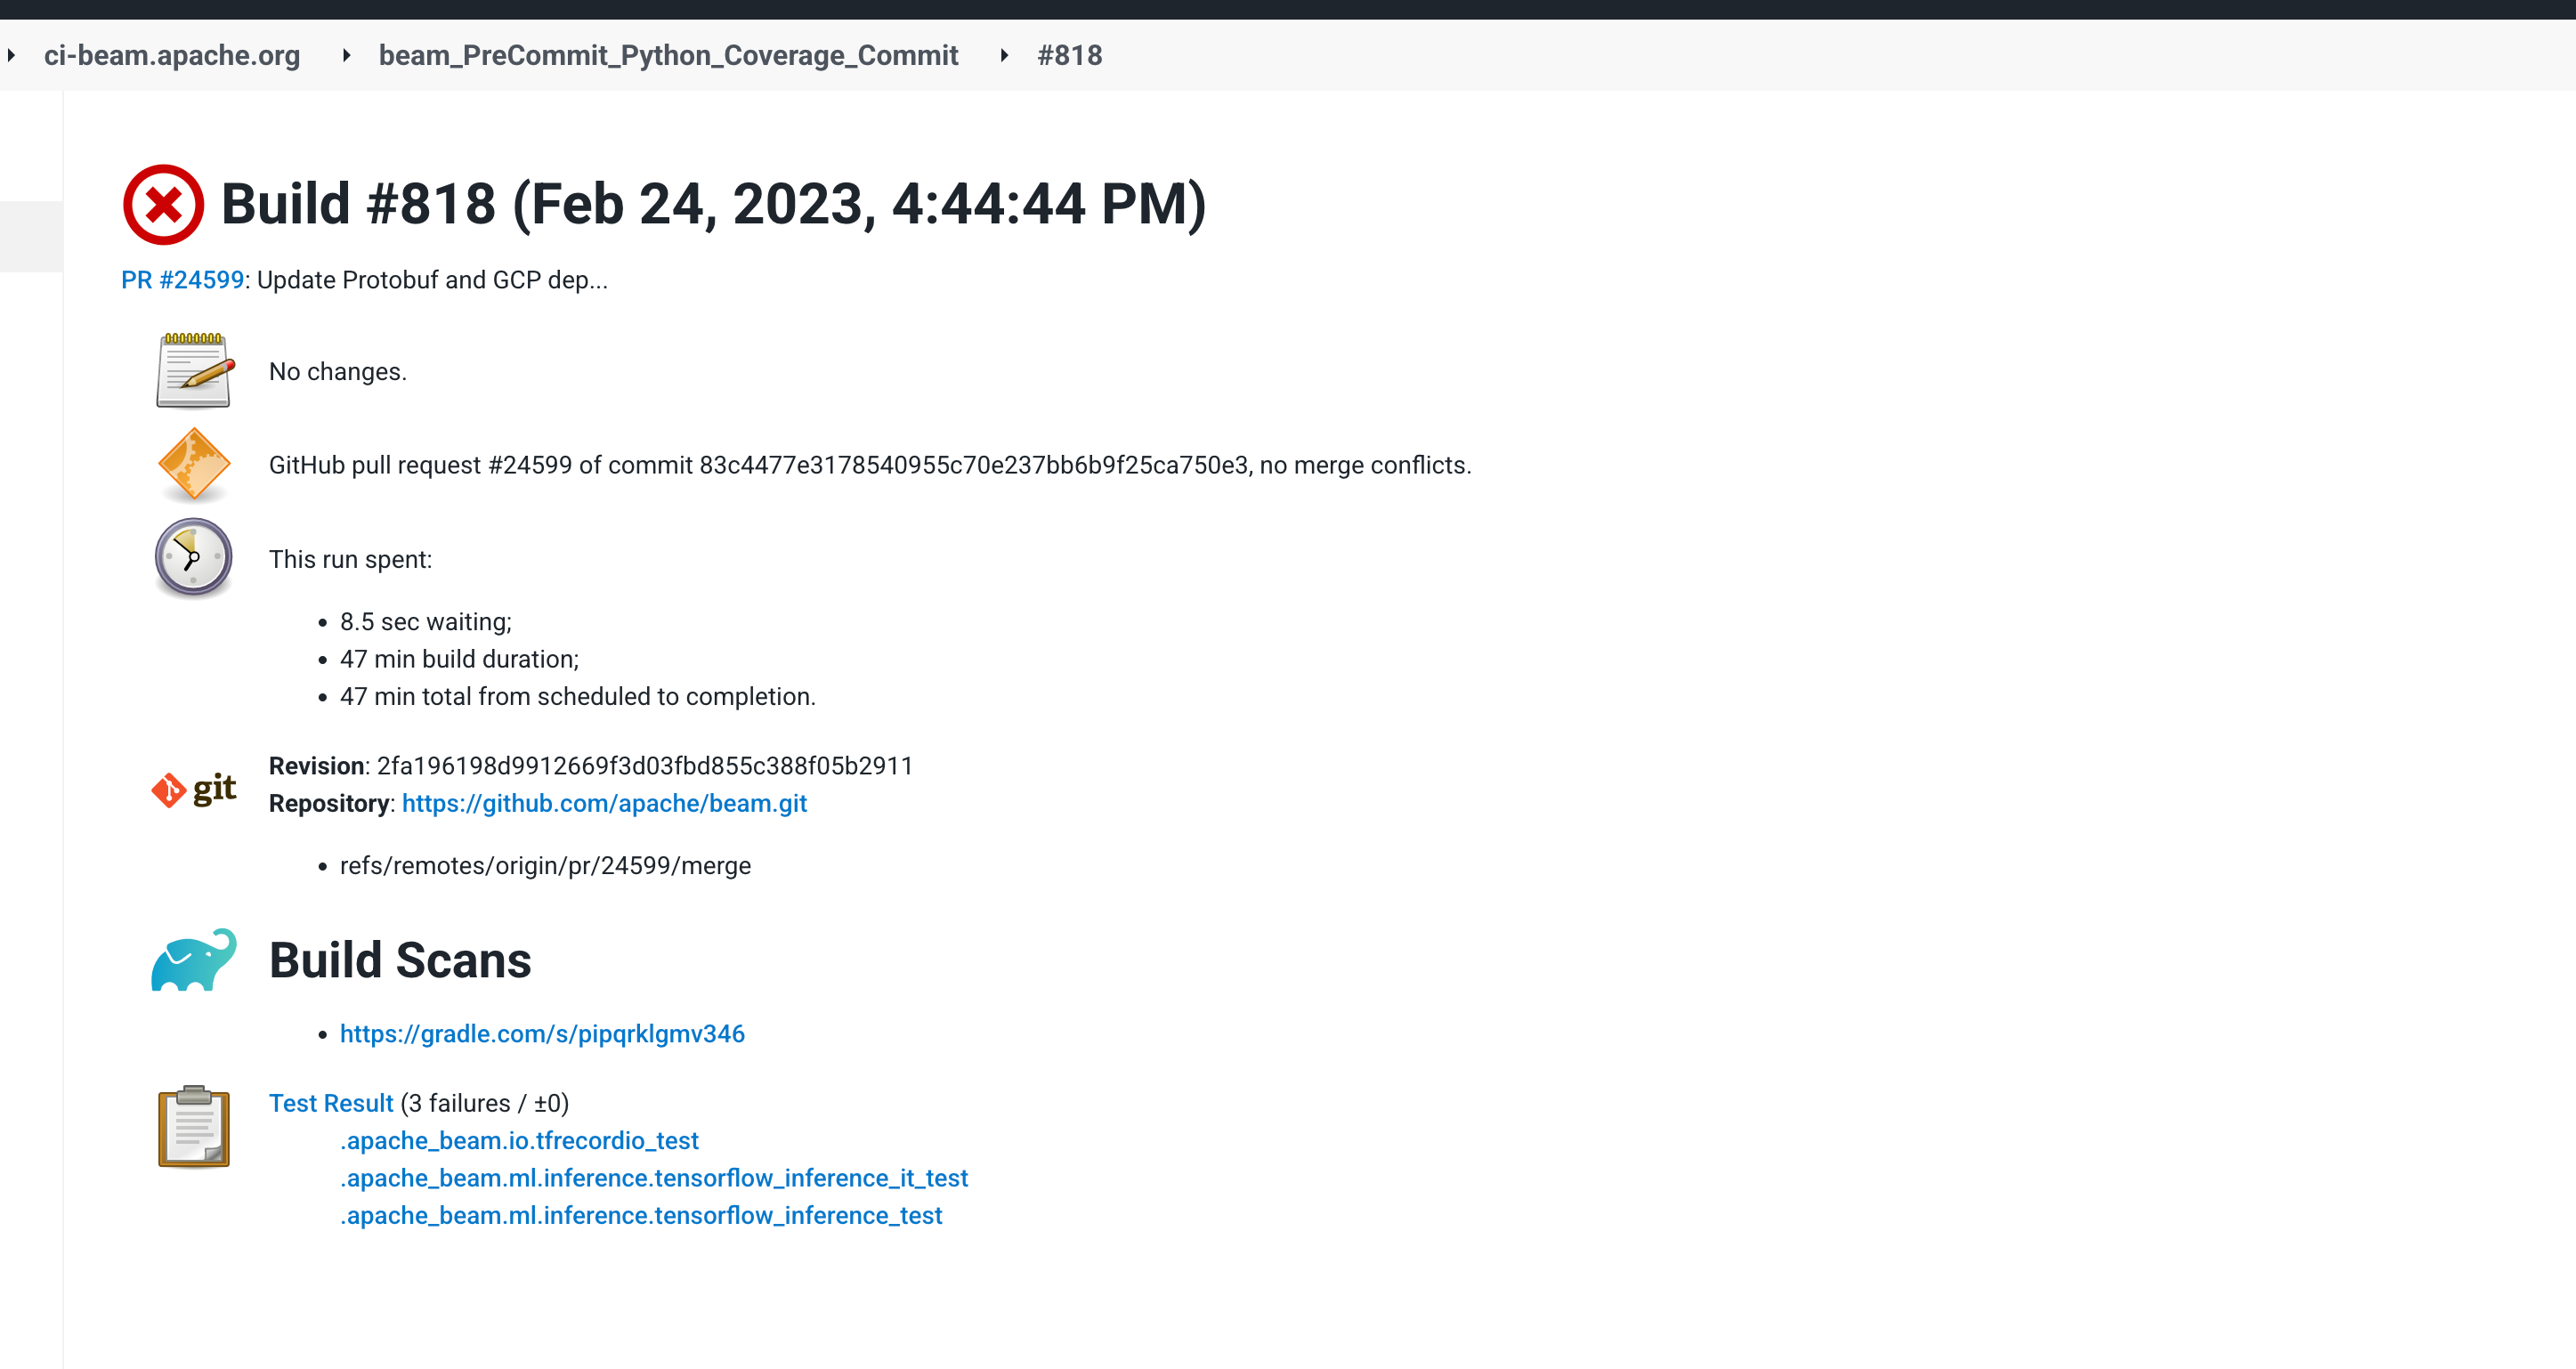The width and height of the screenshot is (2576, 1369).
Task: Expand the arrow before #818 breadcrumb
Action: [1004, 55]
